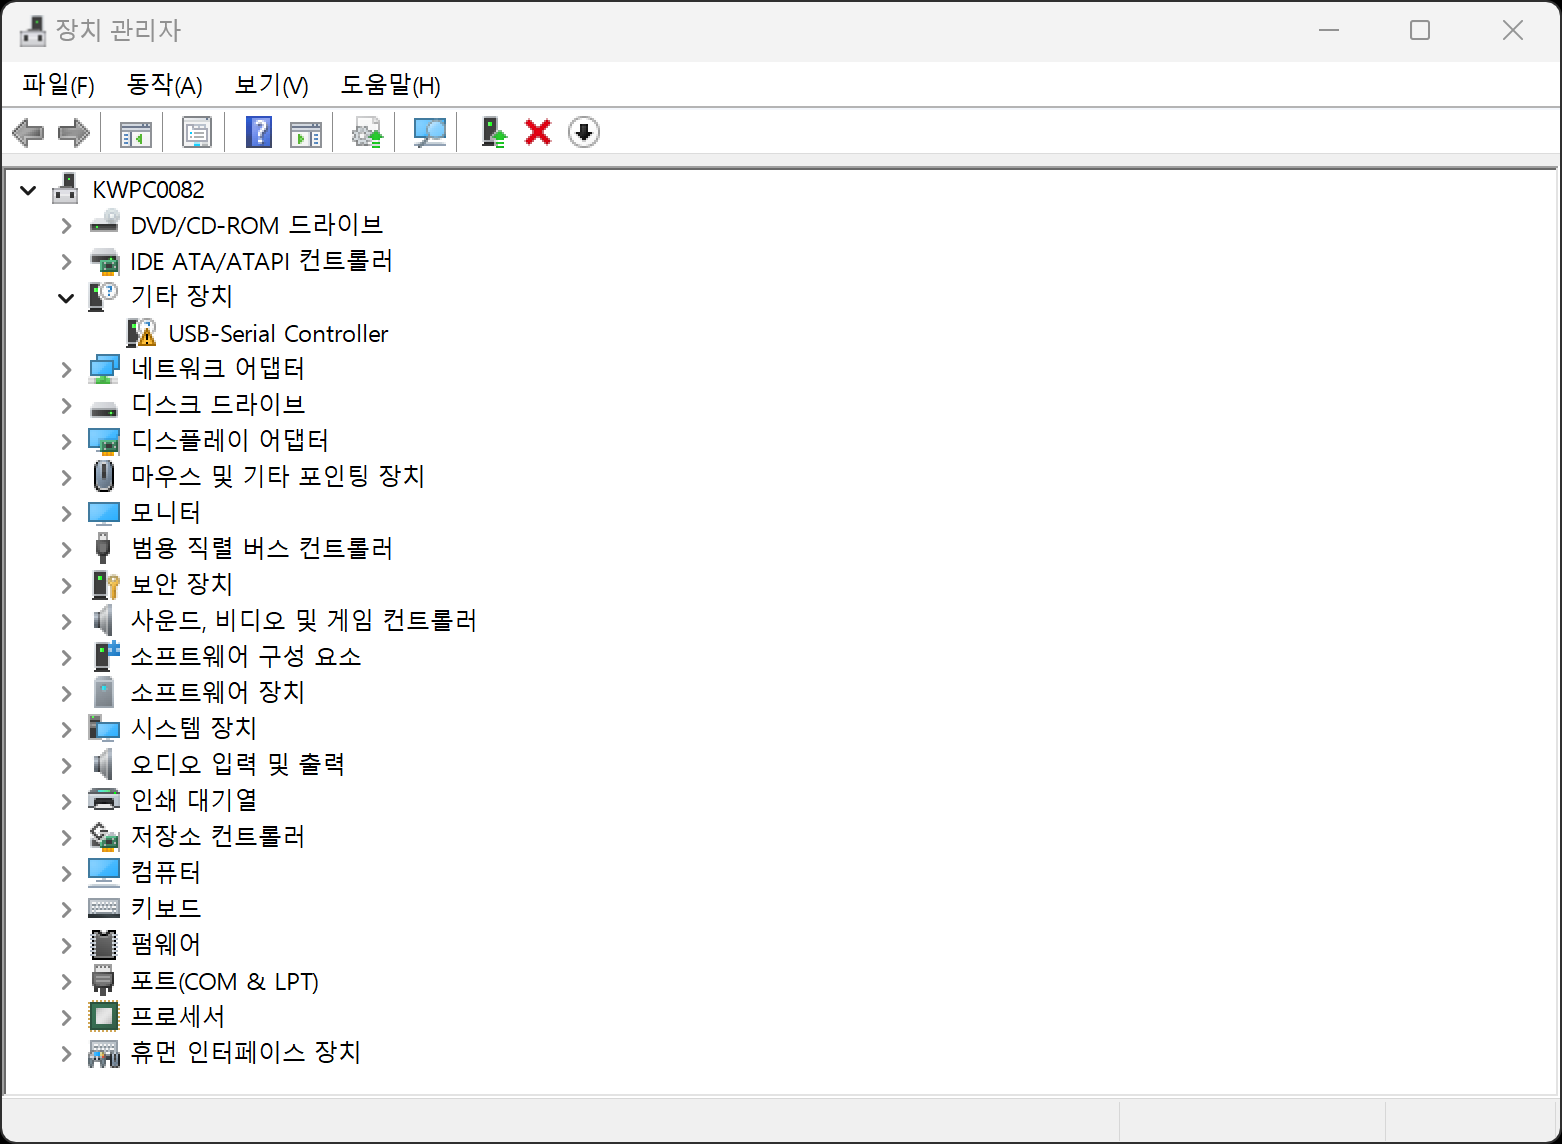Open the 도움말(H) menu
1562x1144 pixels.
[x=391, y=85]
